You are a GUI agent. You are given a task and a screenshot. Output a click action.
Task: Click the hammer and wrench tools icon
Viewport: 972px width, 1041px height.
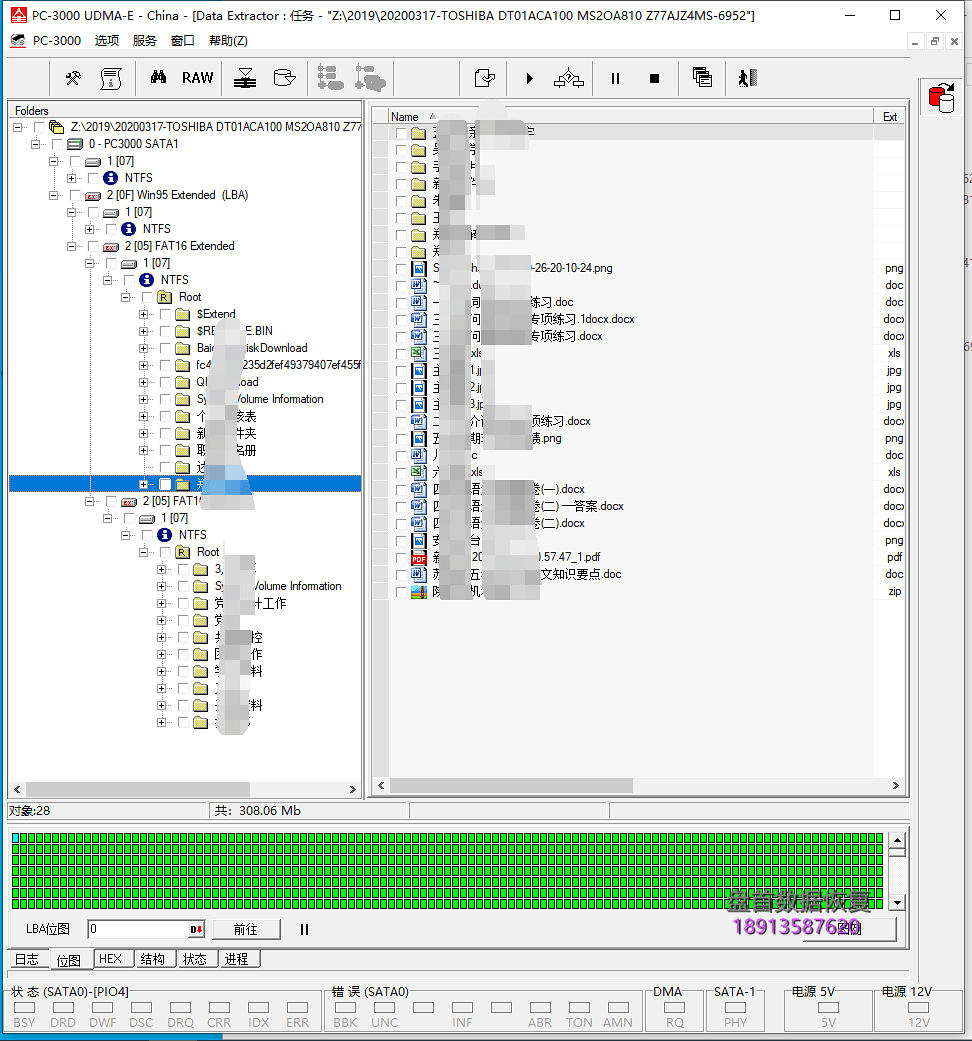73,78
